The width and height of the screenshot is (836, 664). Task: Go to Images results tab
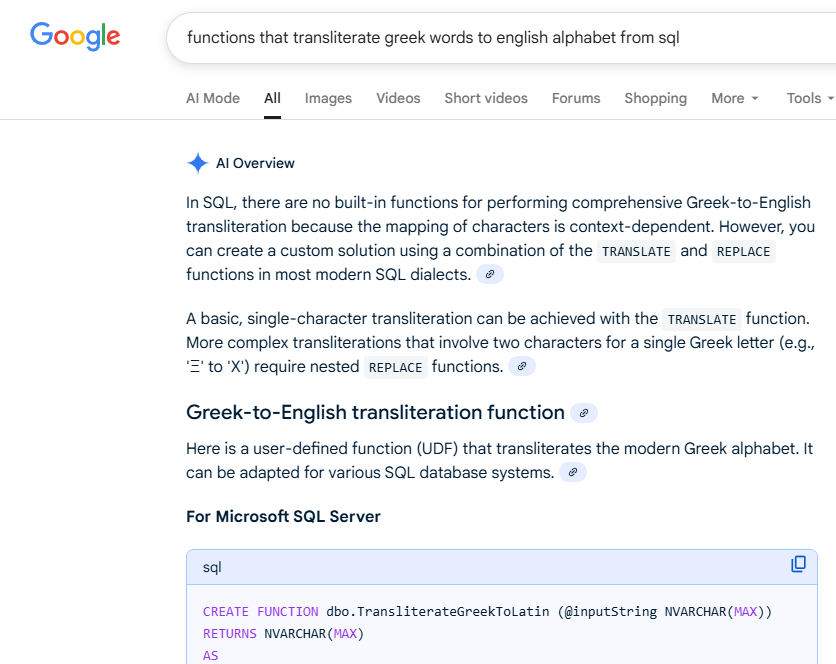(x=328, y=98)
